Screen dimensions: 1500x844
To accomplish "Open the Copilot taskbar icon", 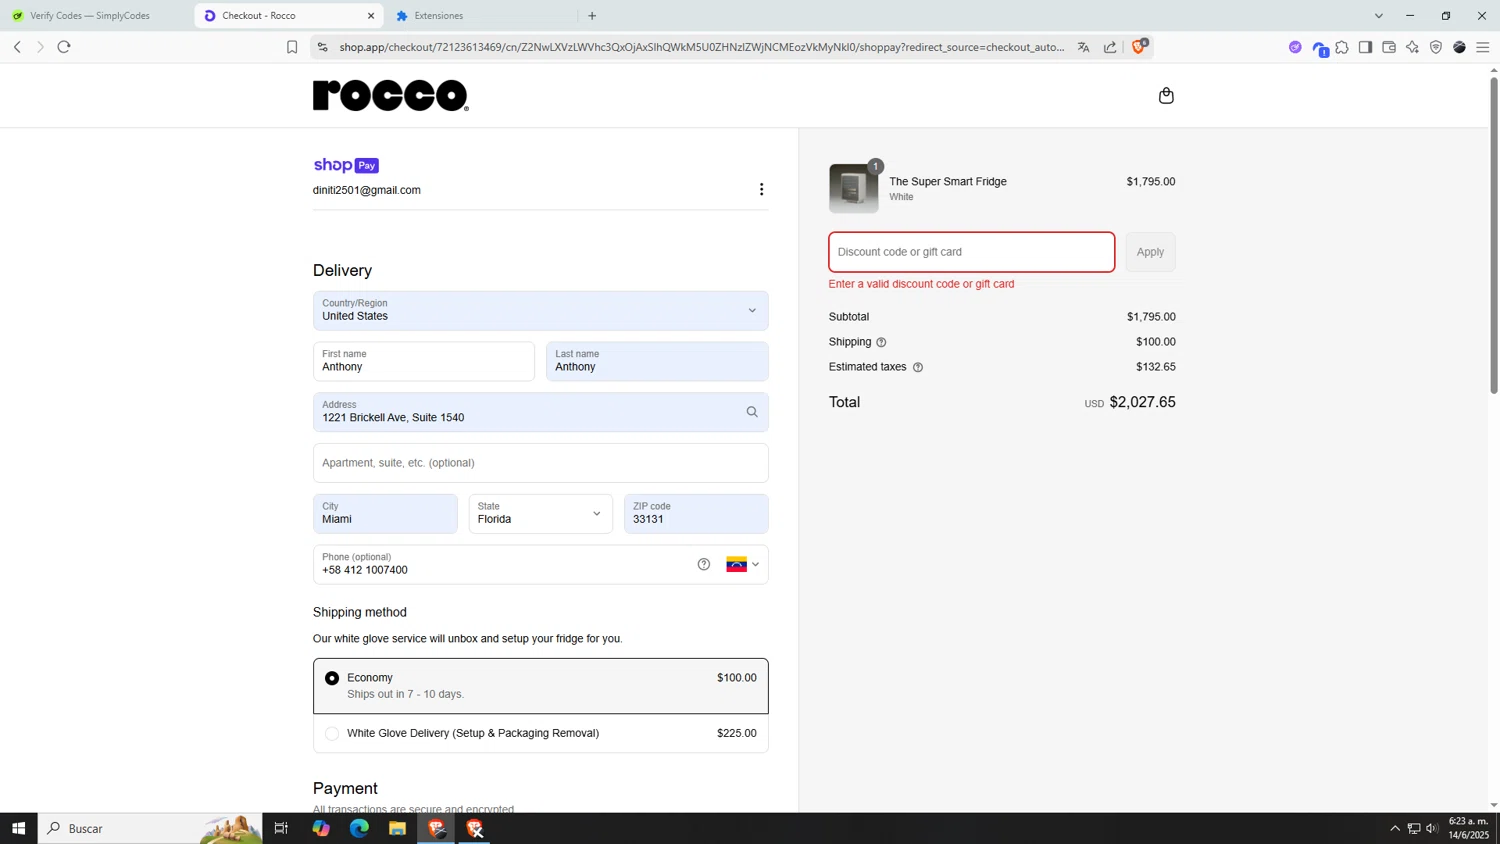I will [321, 828].
